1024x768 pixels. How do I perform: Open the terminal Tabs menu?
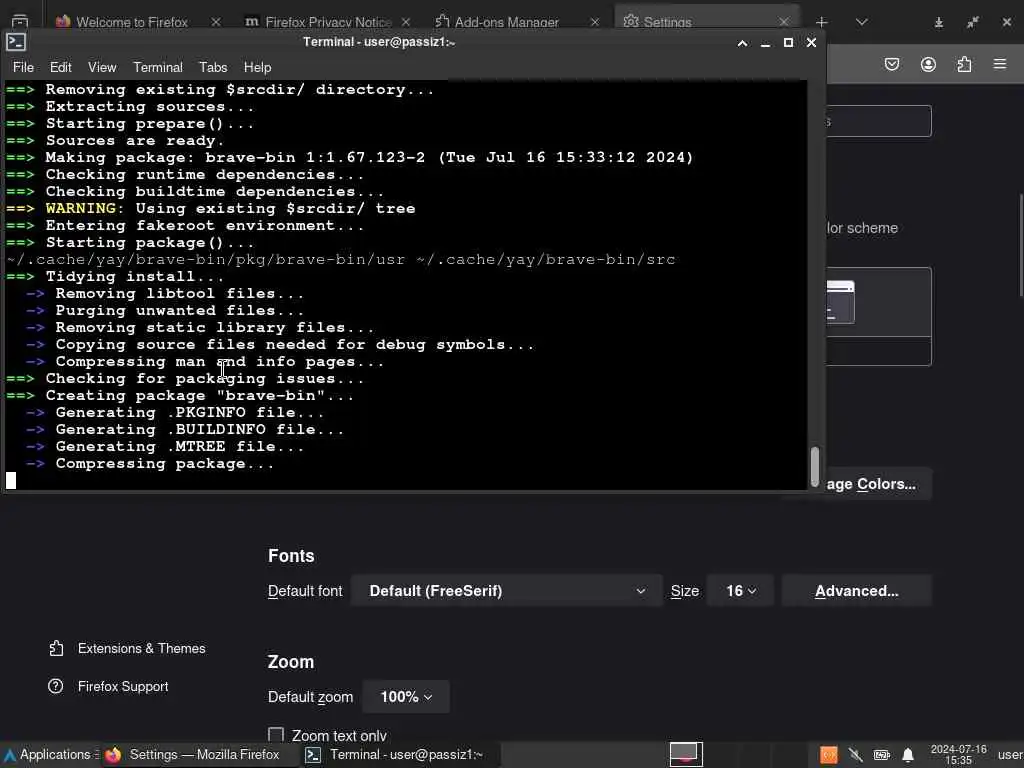tap(213, 67)
